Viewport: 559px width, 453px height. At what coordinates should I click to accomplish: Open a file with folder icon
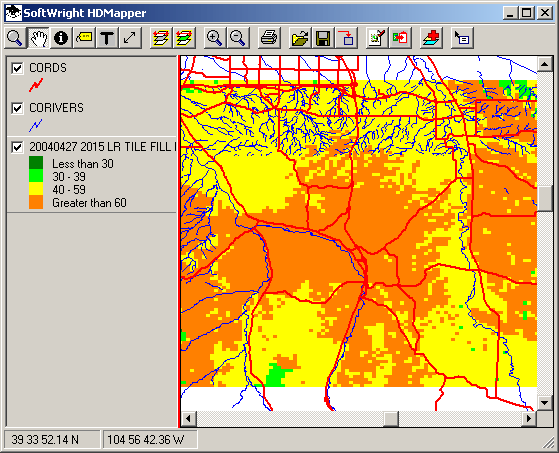pyautogui.click(x=300, y=38)
